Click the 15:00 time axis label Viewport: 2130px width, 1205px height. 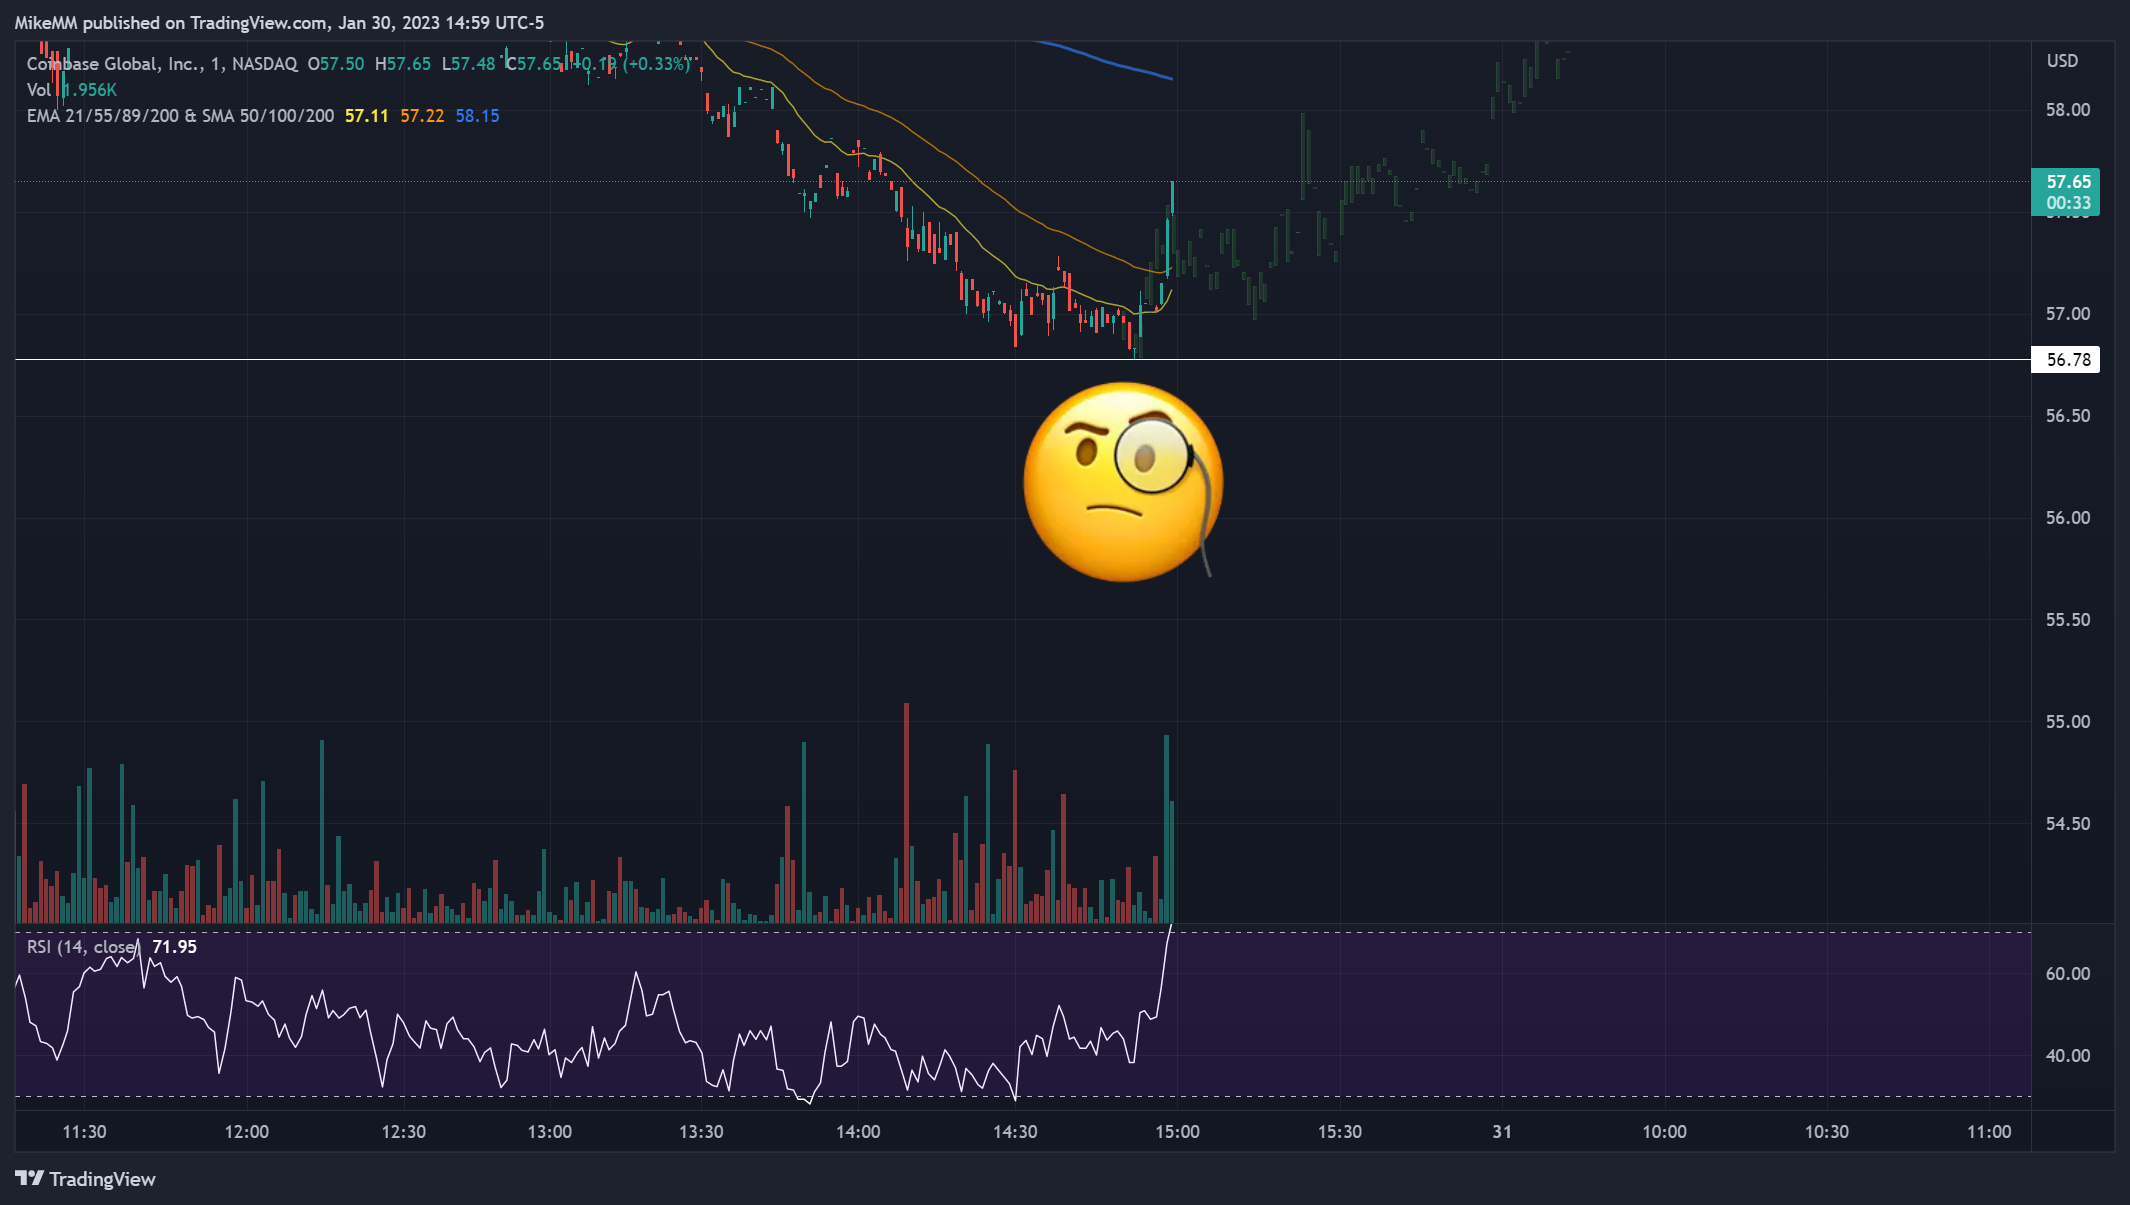click(1177, 1132)
